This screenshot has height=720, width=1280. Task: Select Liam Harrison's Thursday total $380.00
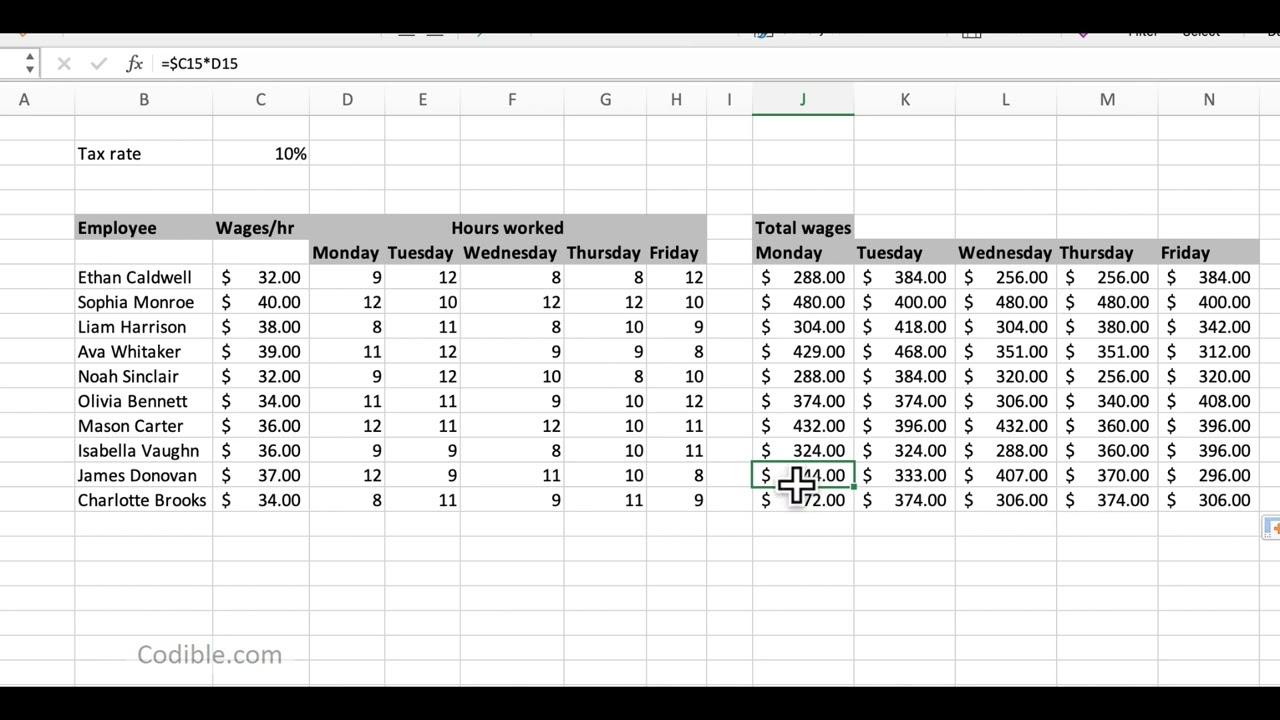click(1107, 327)
